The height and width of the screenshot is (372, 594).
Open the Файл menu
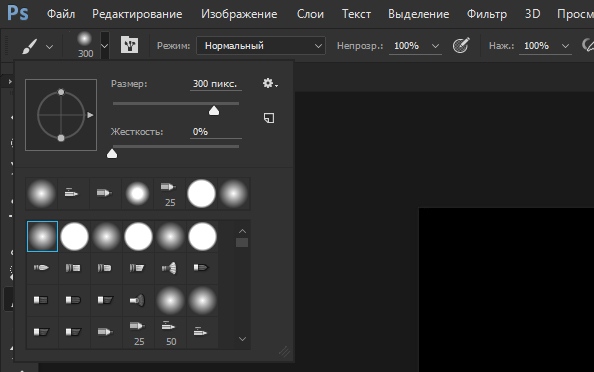click(x=61, y=14)
